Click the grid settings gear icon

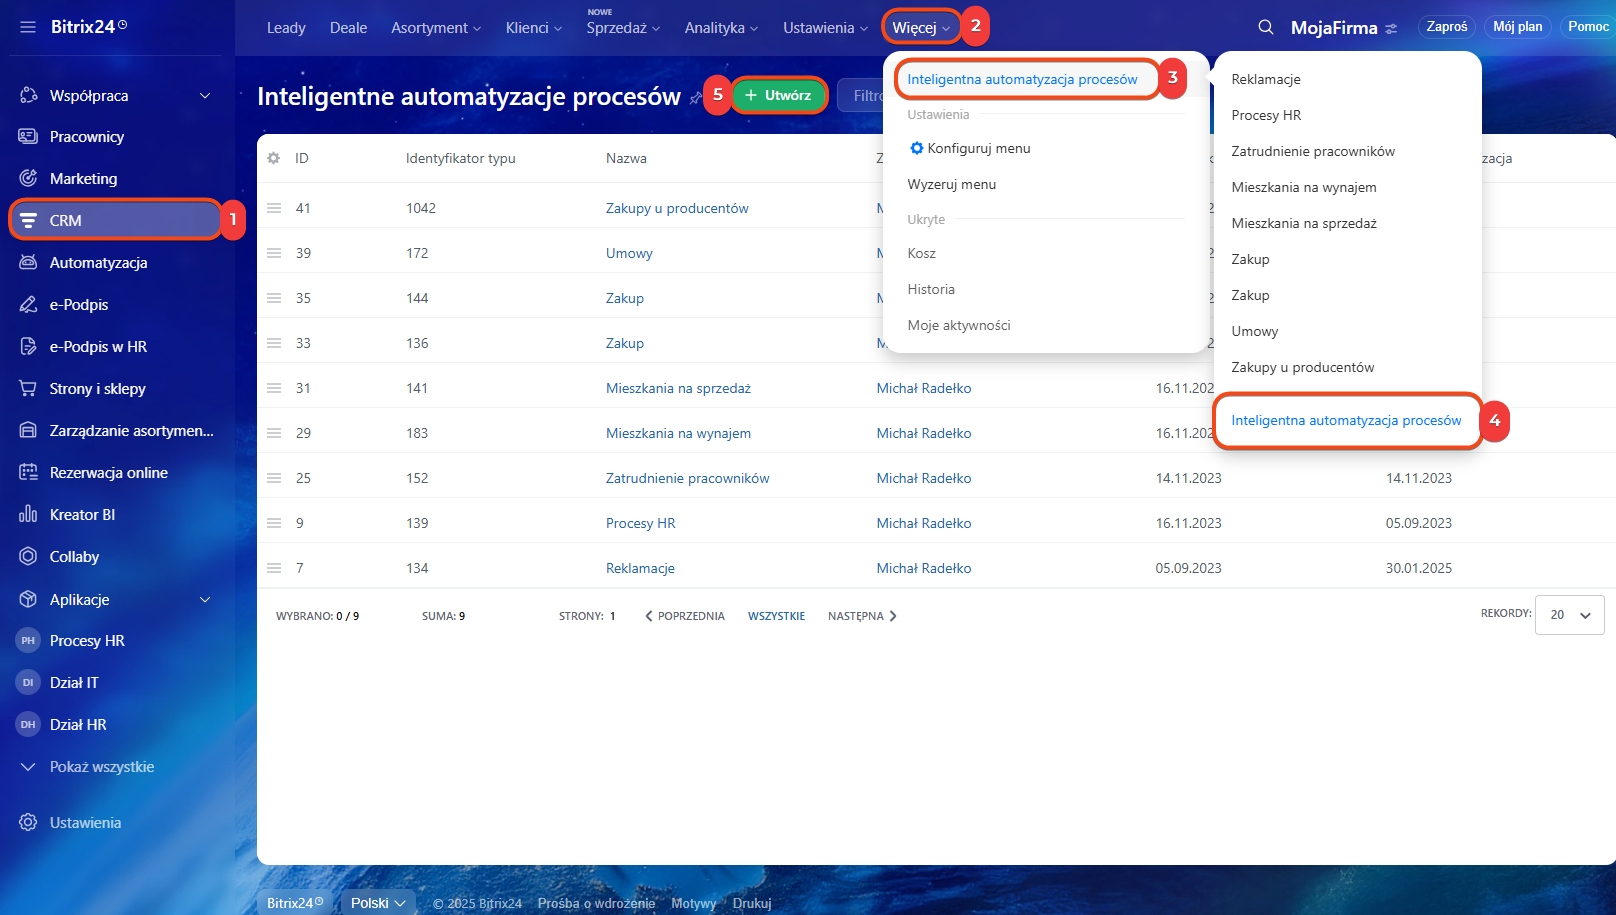pos(274,158)
